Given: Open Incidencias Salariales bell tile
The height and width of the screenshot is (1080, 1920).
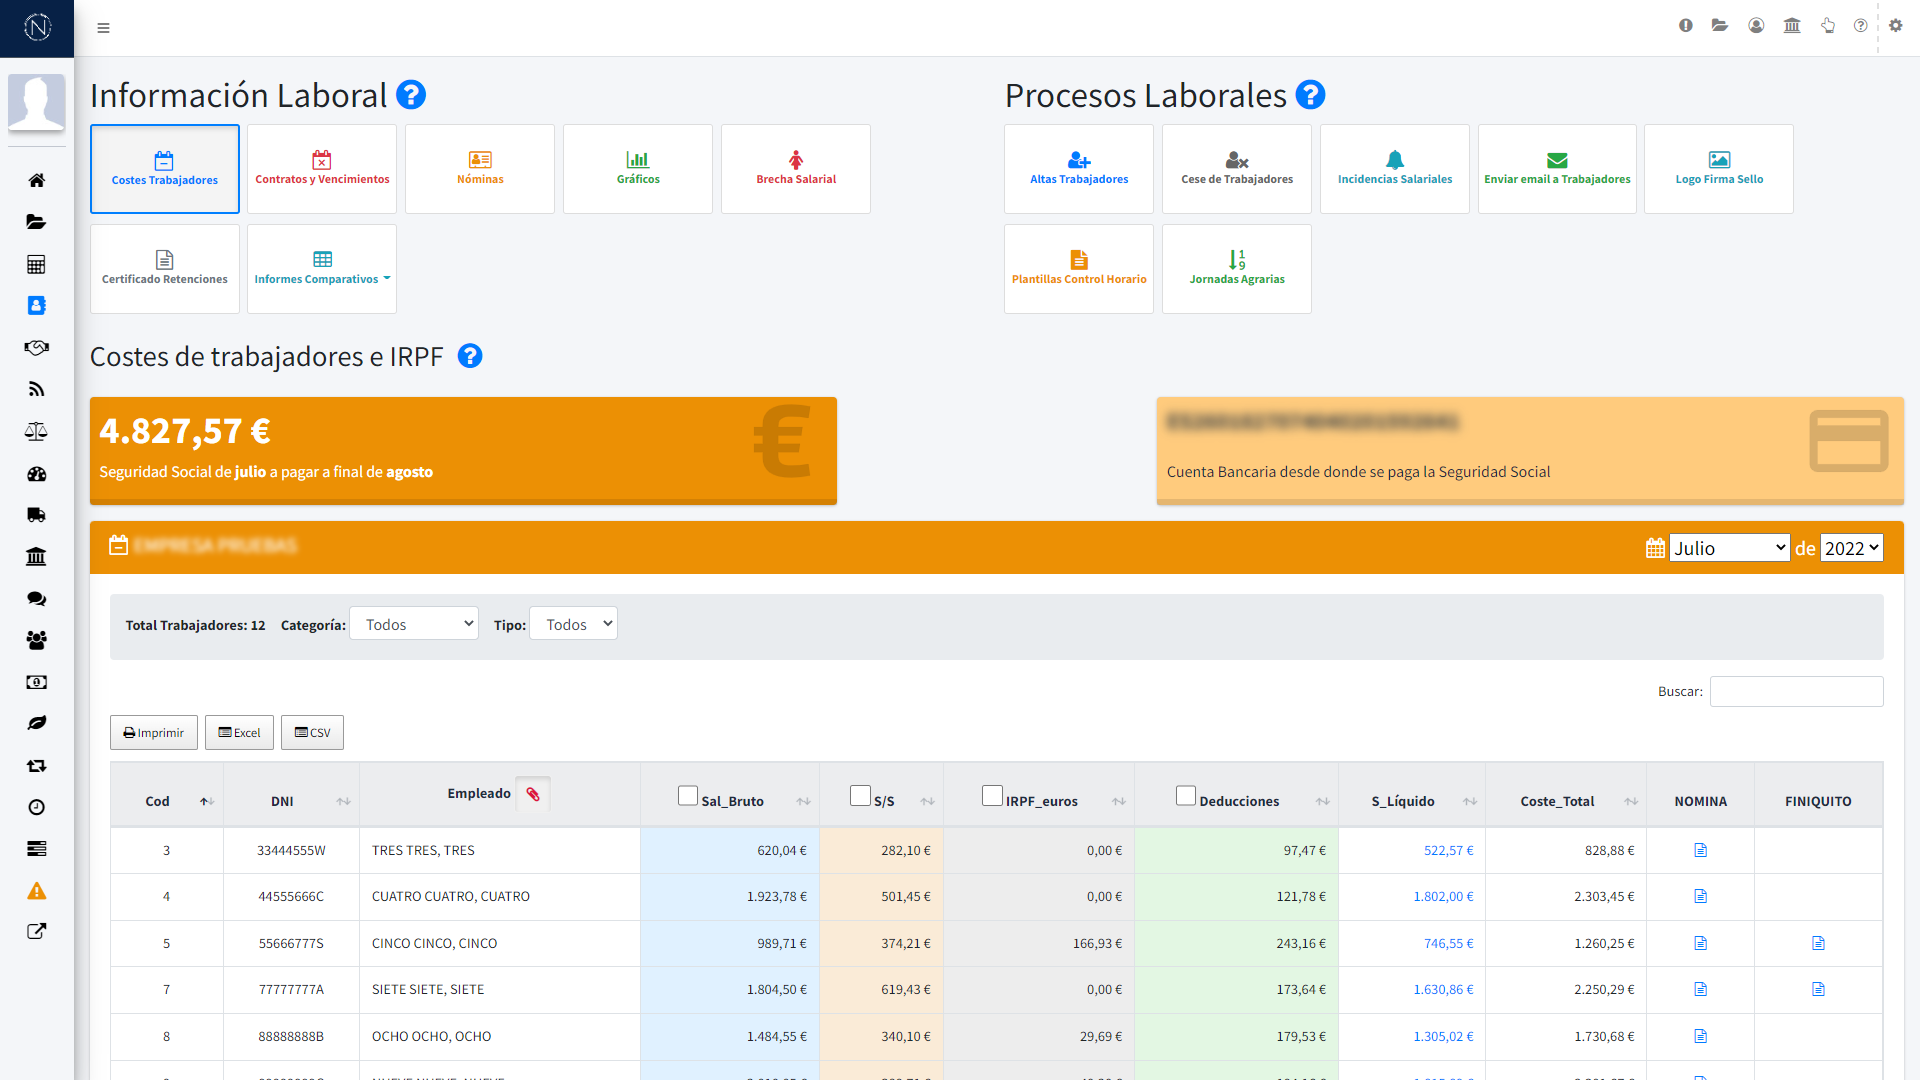Looking at the screenshot, I should point(1394,168).
